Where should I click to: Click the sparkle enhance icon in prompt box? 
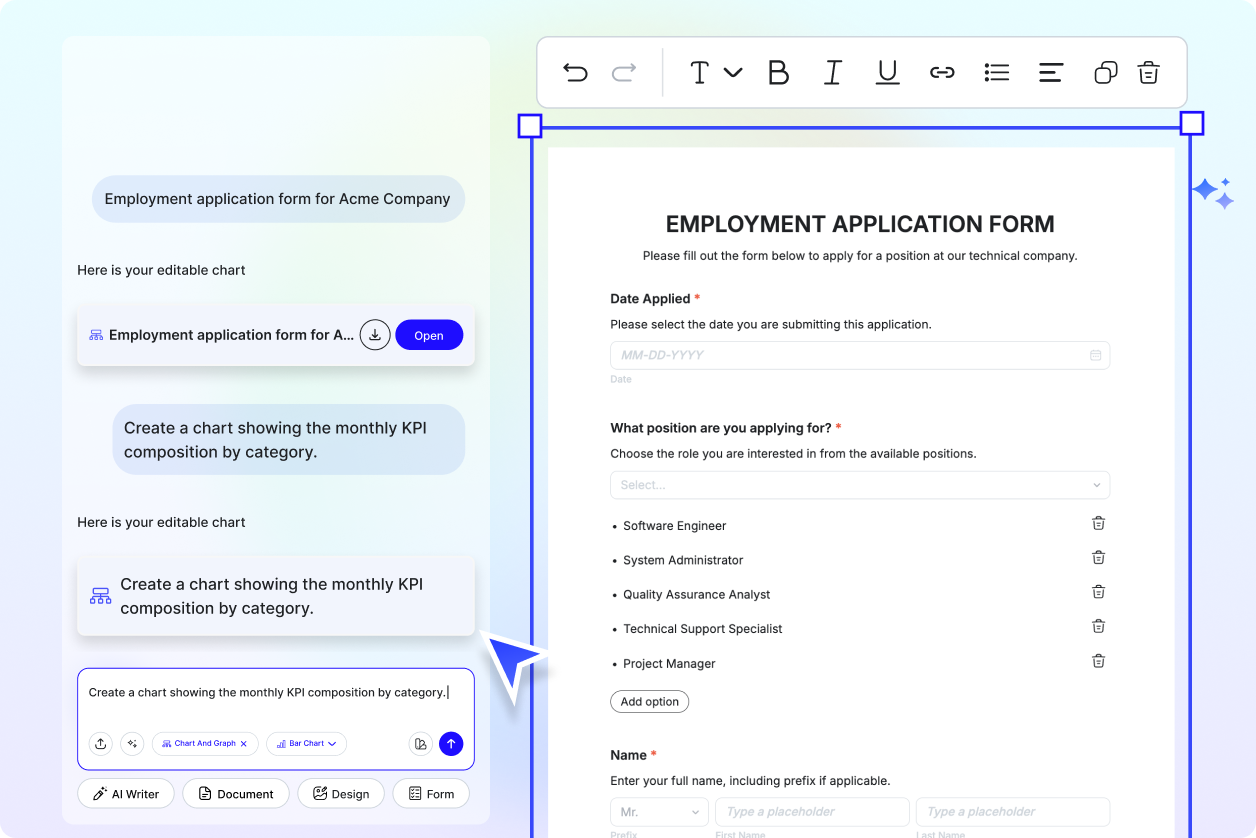[132, 744]
